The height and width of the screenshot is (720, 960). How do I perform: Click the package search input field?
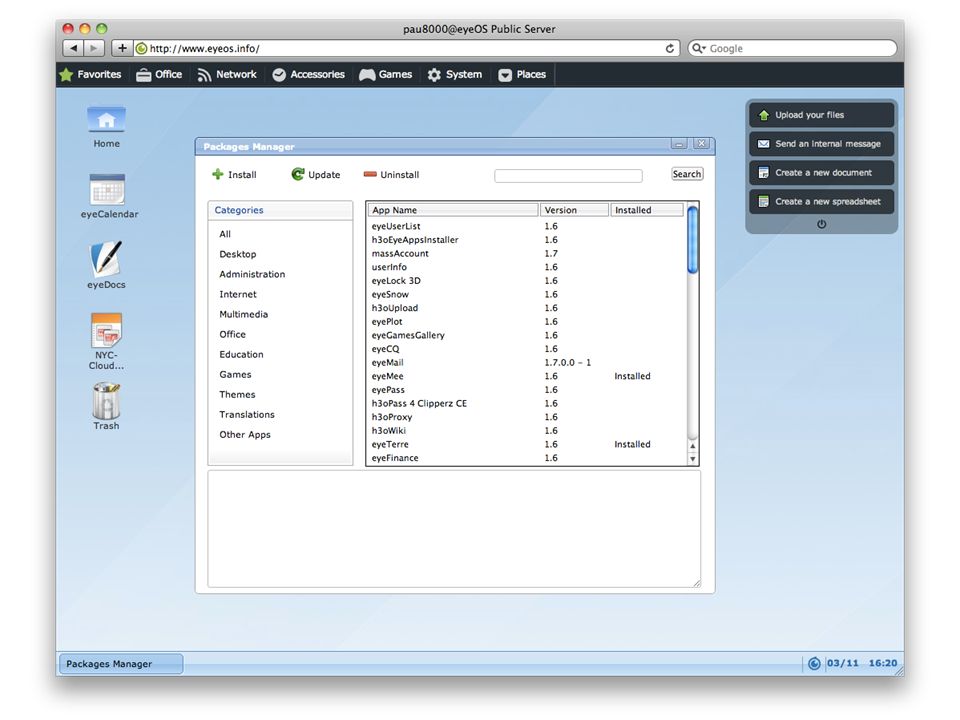(x=568, y=176)
